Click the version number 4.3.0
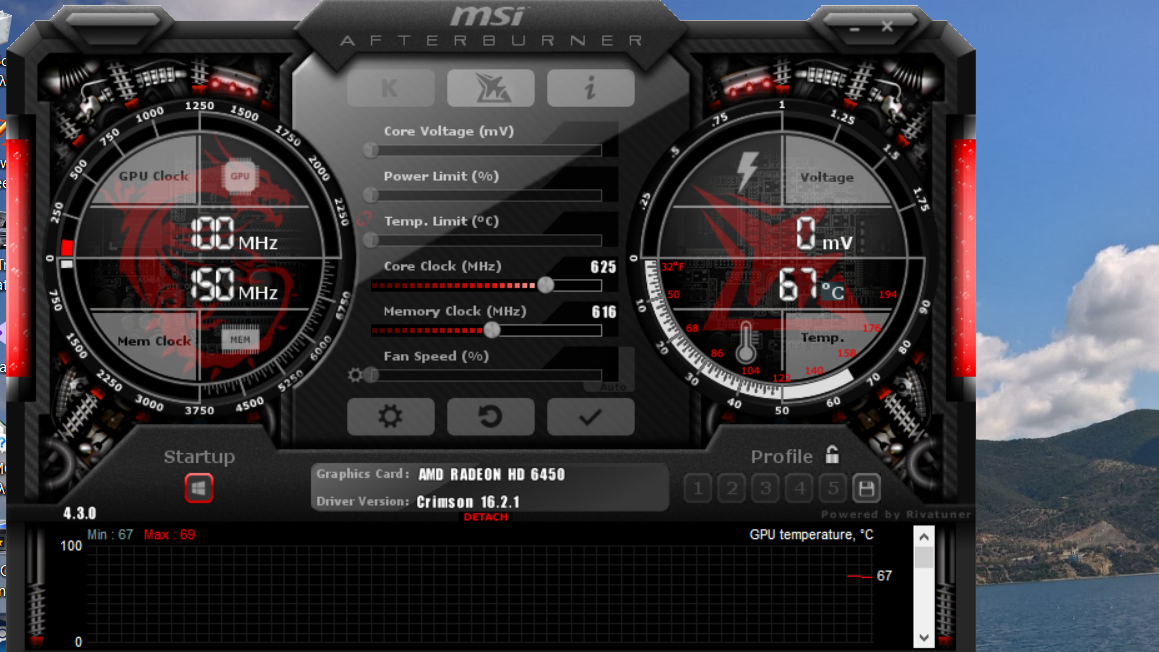Screen dimensions: 1159x652 80,513
